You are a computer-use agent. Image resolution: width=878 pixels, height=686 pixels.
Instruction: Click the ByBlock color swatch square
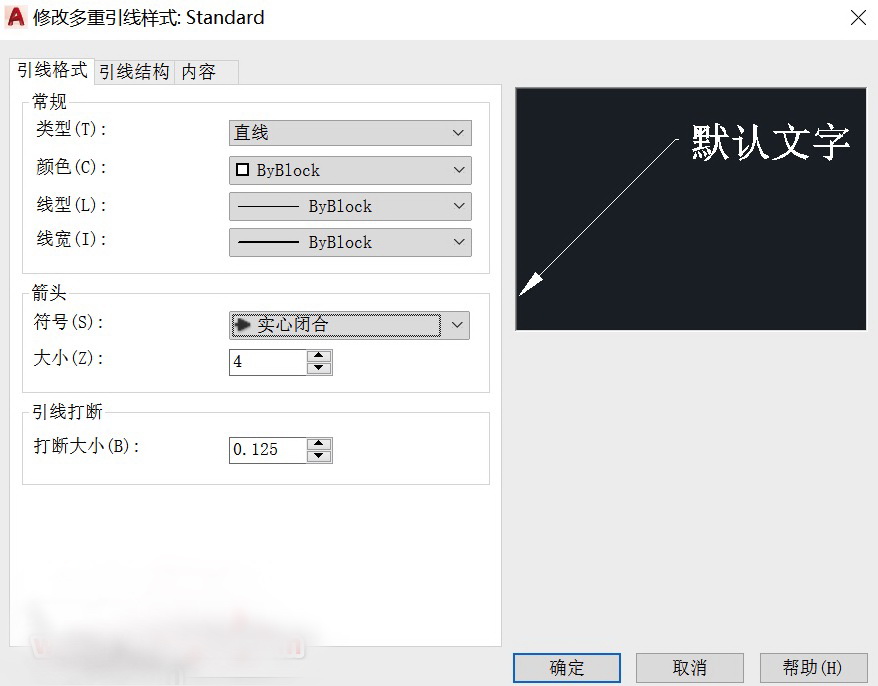pyautogui.click(x=242, y=170)
